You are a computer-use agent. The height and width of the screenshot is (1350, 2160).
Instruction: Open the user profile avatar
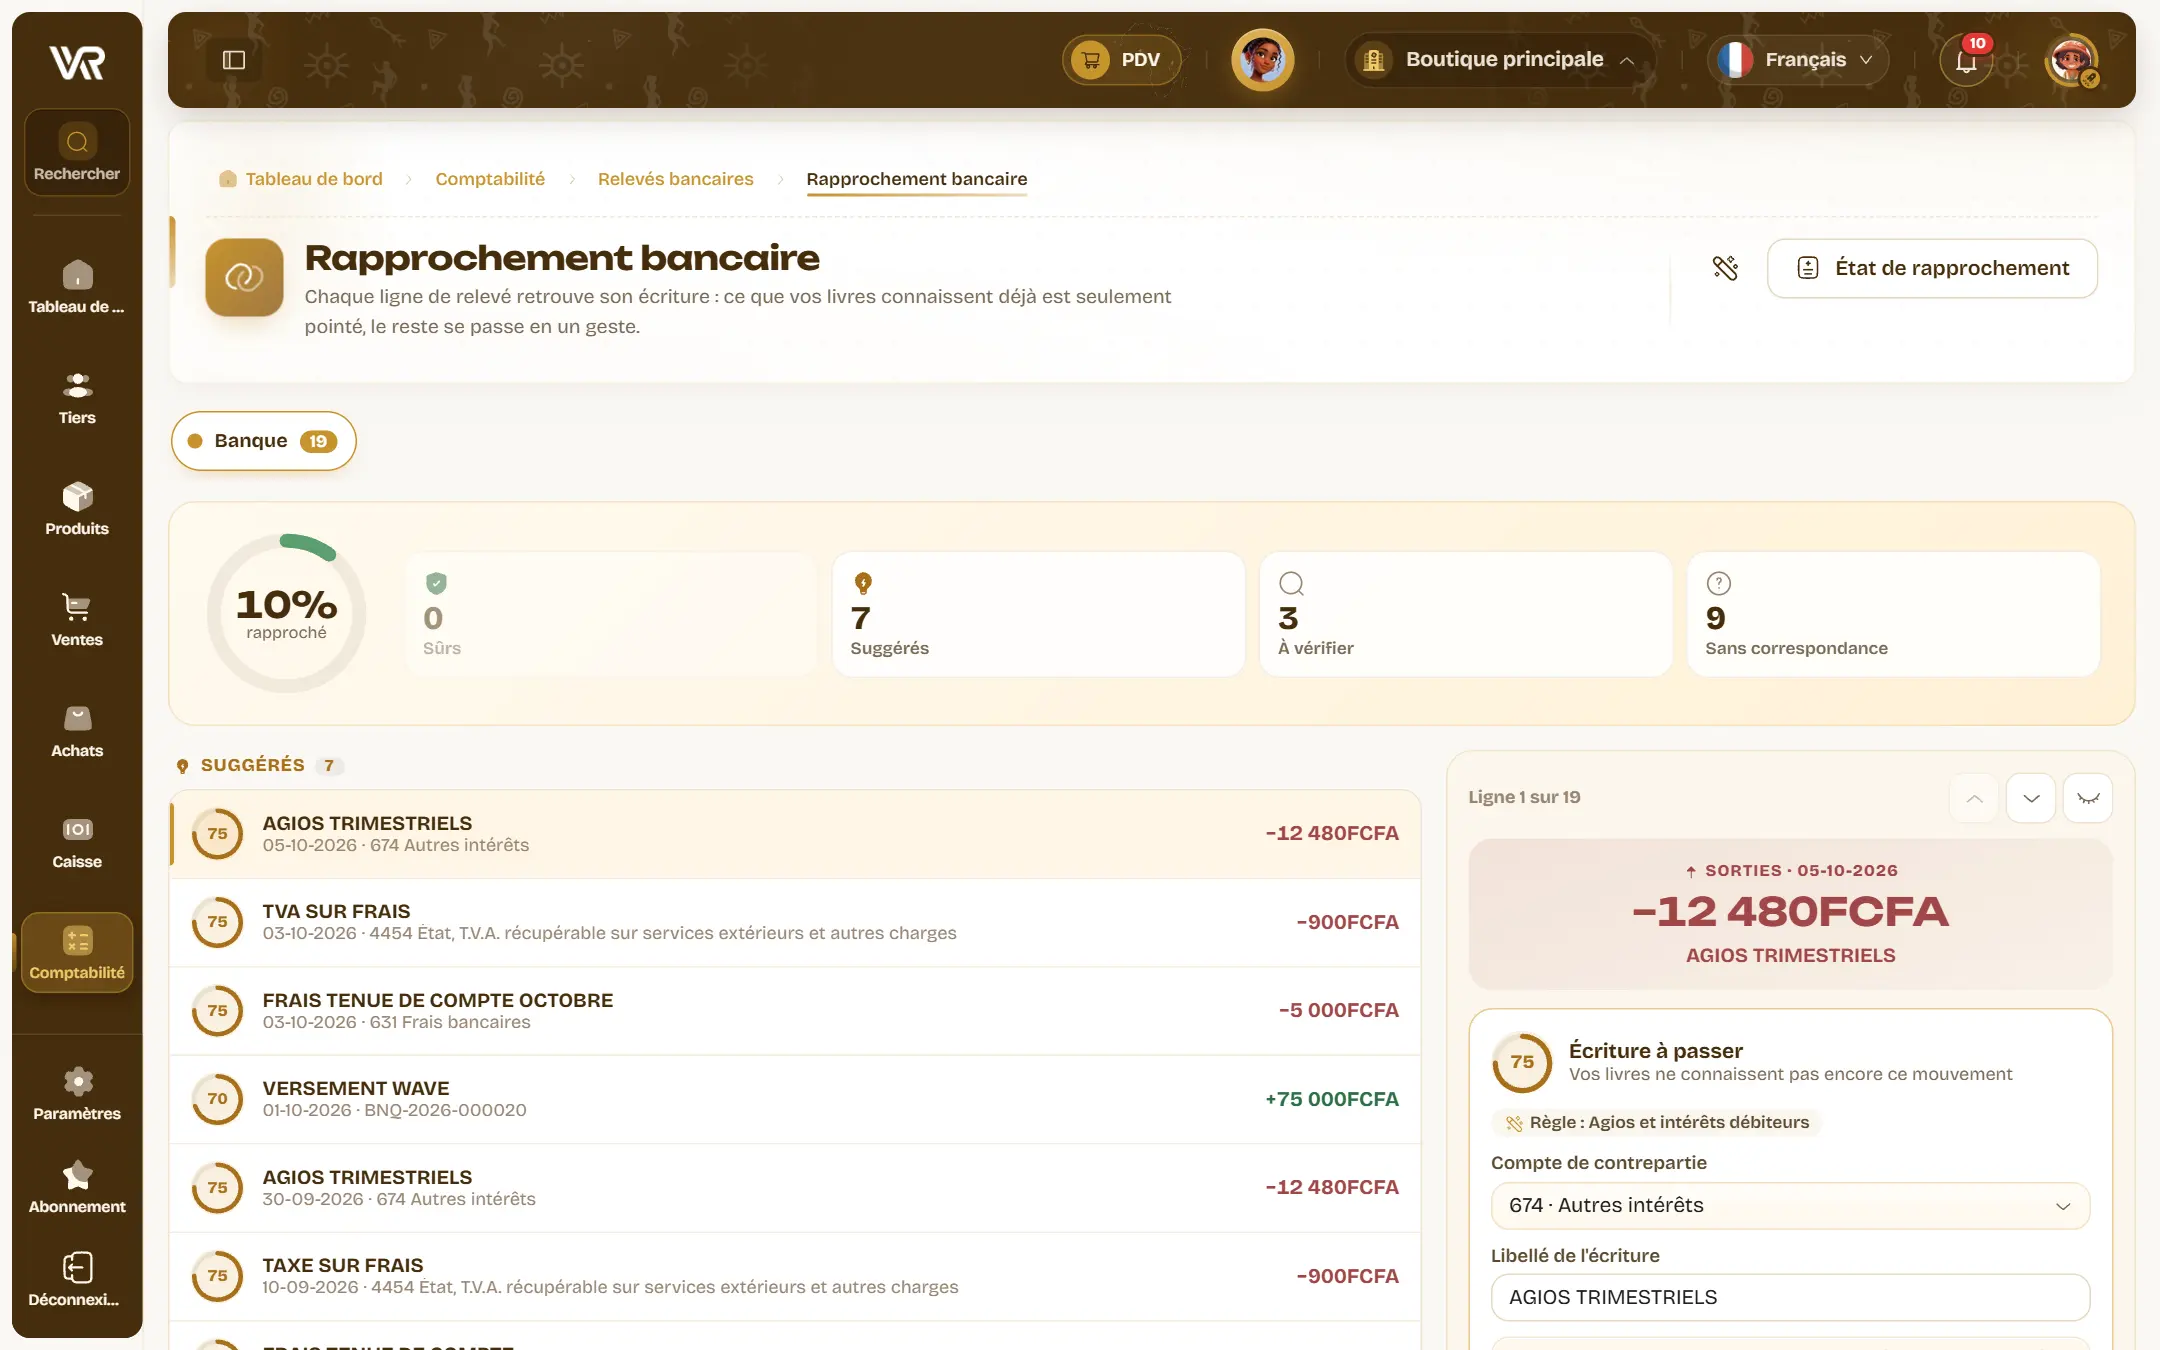coord(2071,60)
